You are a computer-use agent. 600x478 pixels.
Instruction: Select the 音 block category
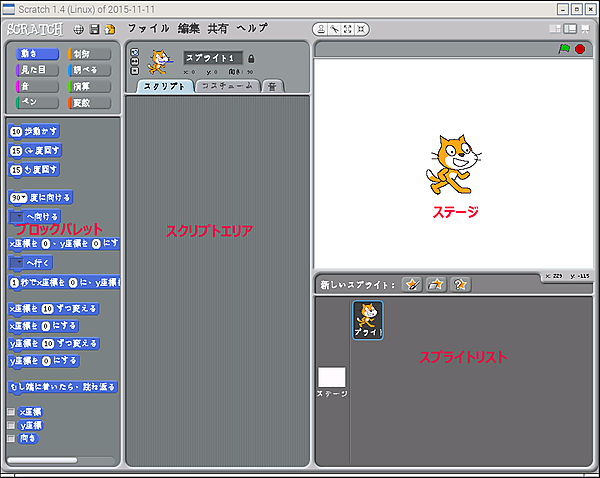point(37,86)
